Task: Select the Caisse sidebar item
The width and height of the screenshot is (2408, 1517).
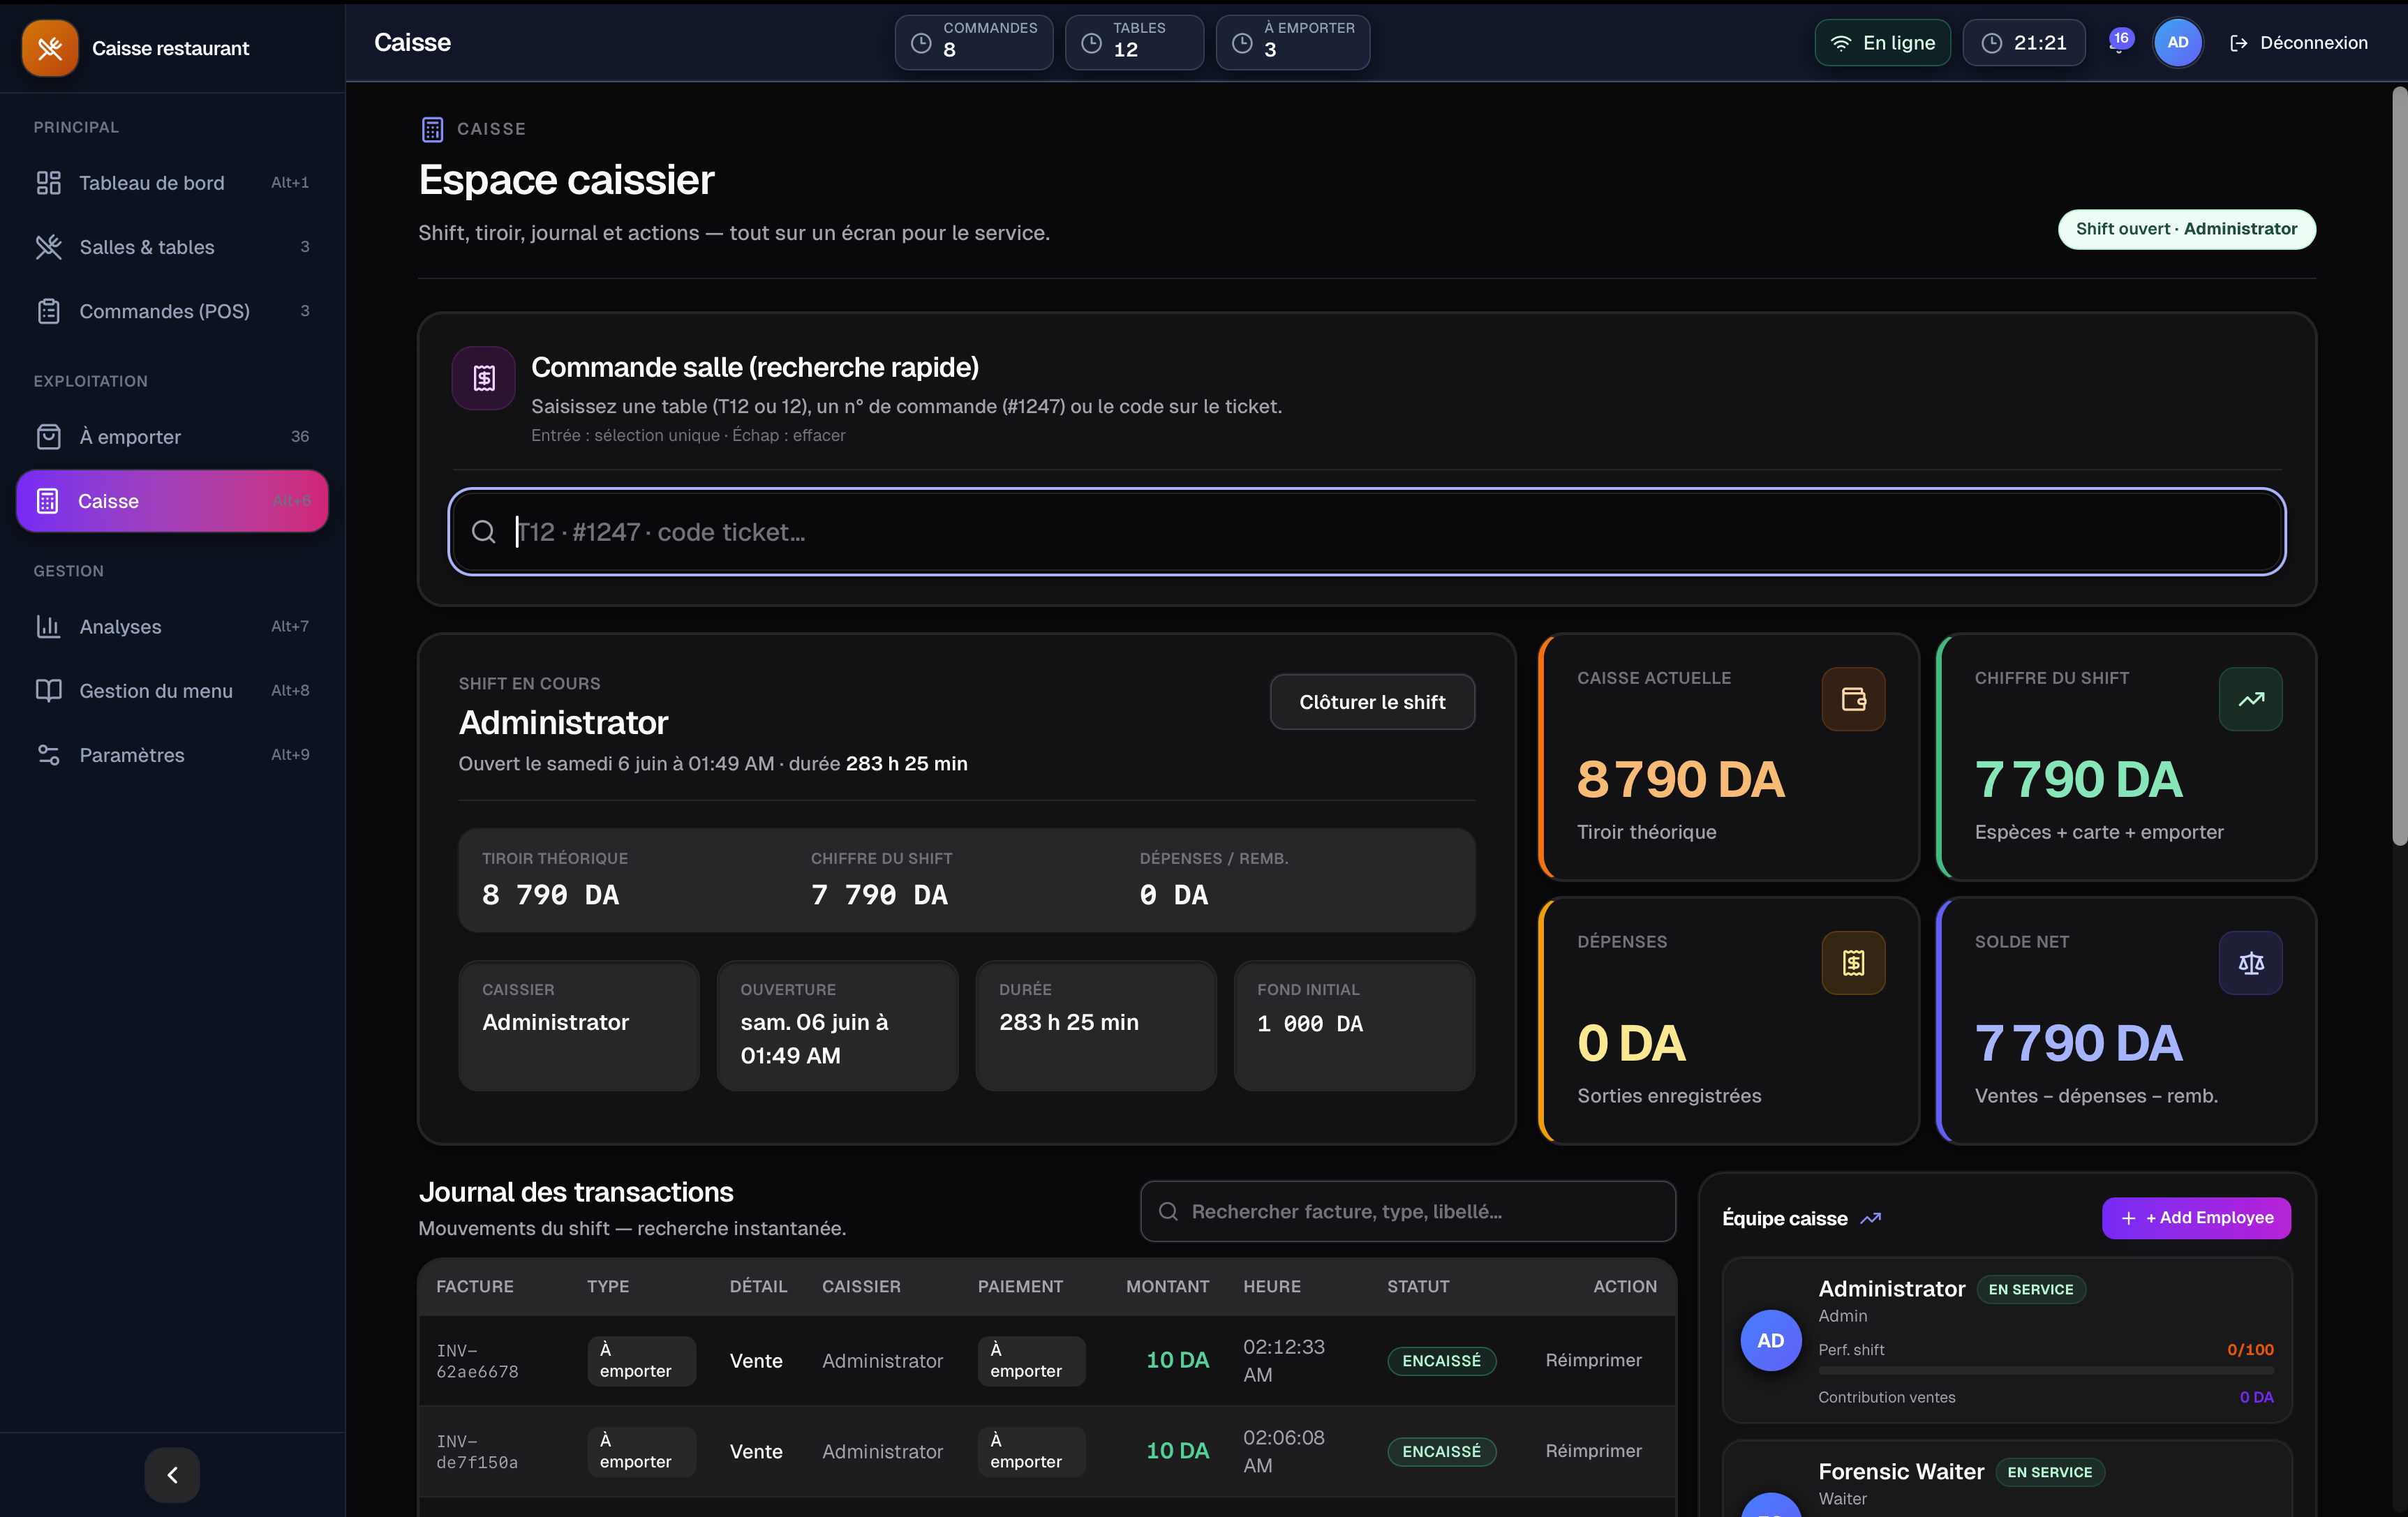Action: click(x=172, y=501)
